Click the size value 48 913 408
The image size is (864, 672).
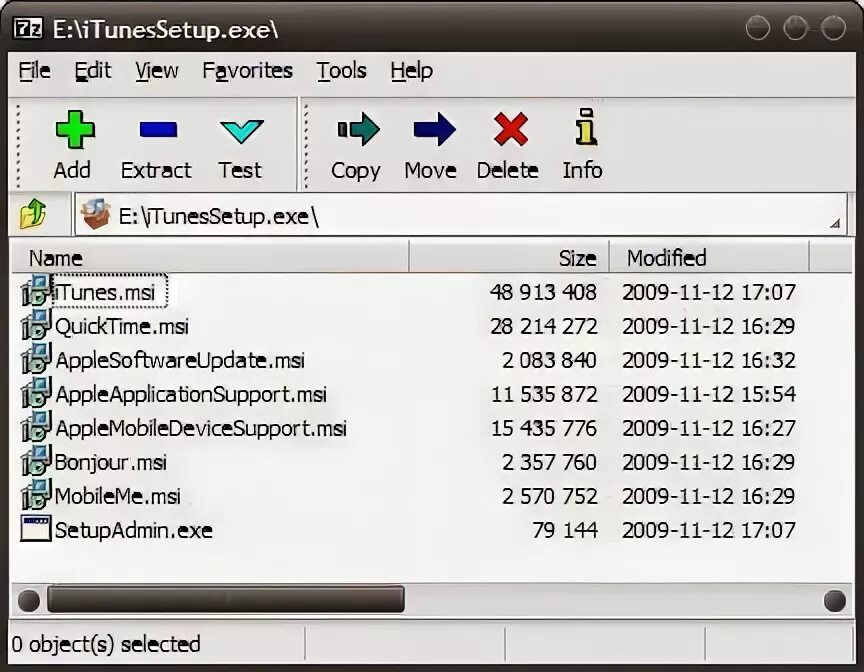click(x=543, y=292)
